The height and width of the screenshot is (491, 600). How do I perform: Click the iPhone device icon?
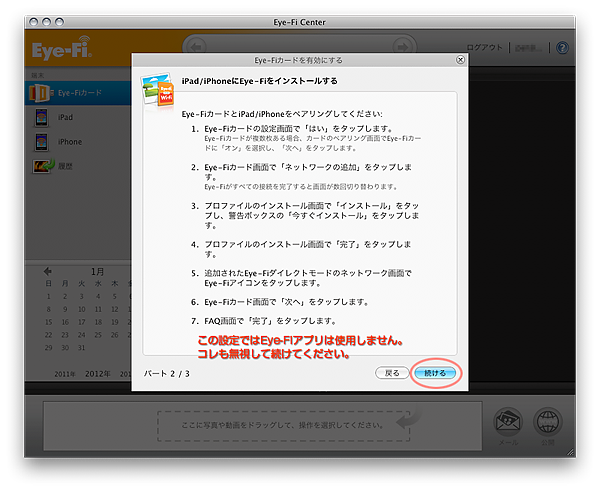41,142
